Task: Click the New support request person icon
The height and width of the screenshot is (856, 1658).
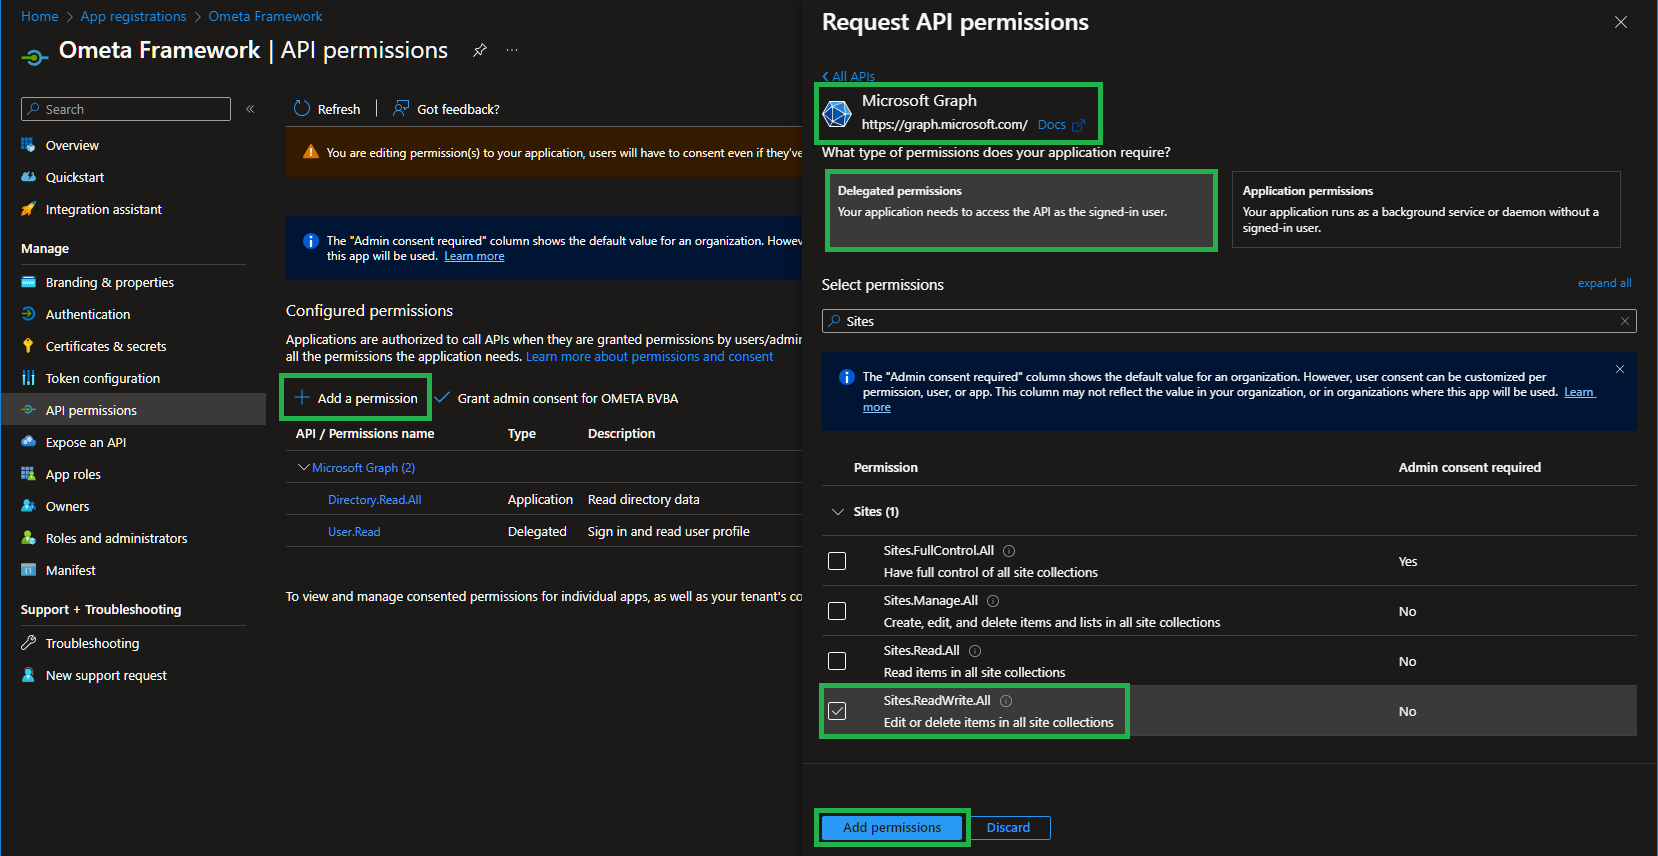Action: click(28, 675)
